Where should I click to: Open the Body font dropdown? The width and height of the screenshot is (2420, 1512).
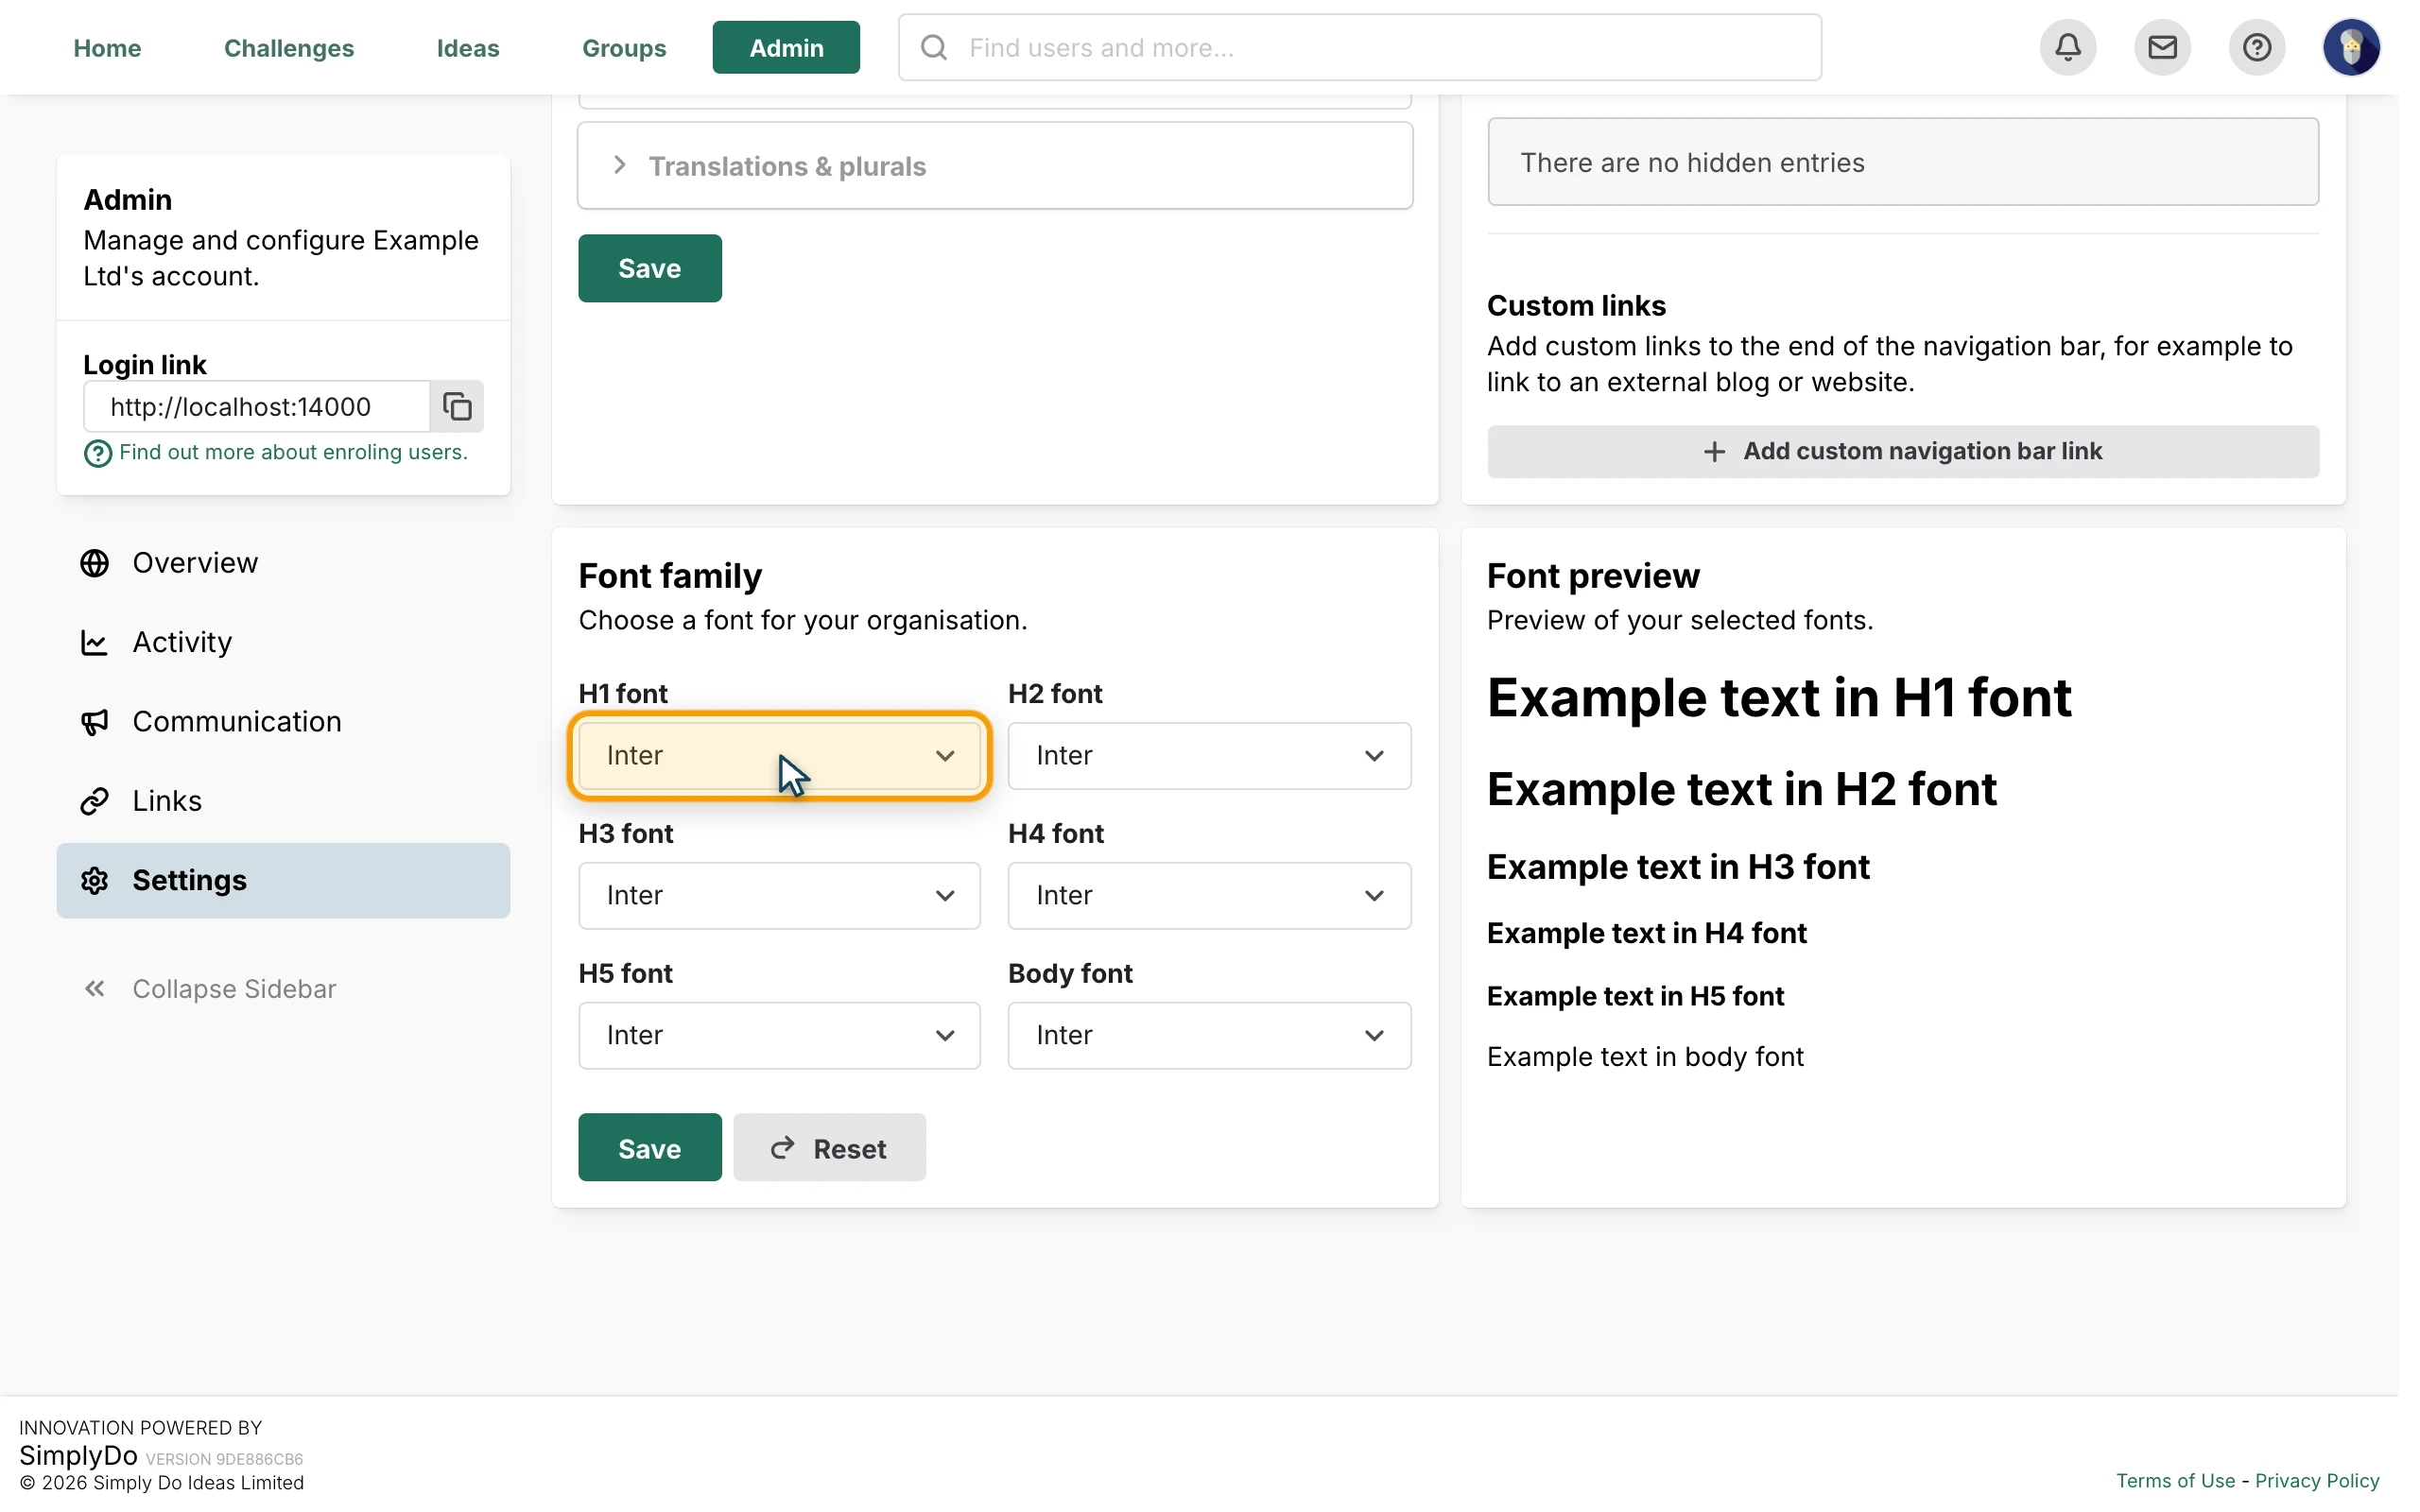pos(1209,1035)
